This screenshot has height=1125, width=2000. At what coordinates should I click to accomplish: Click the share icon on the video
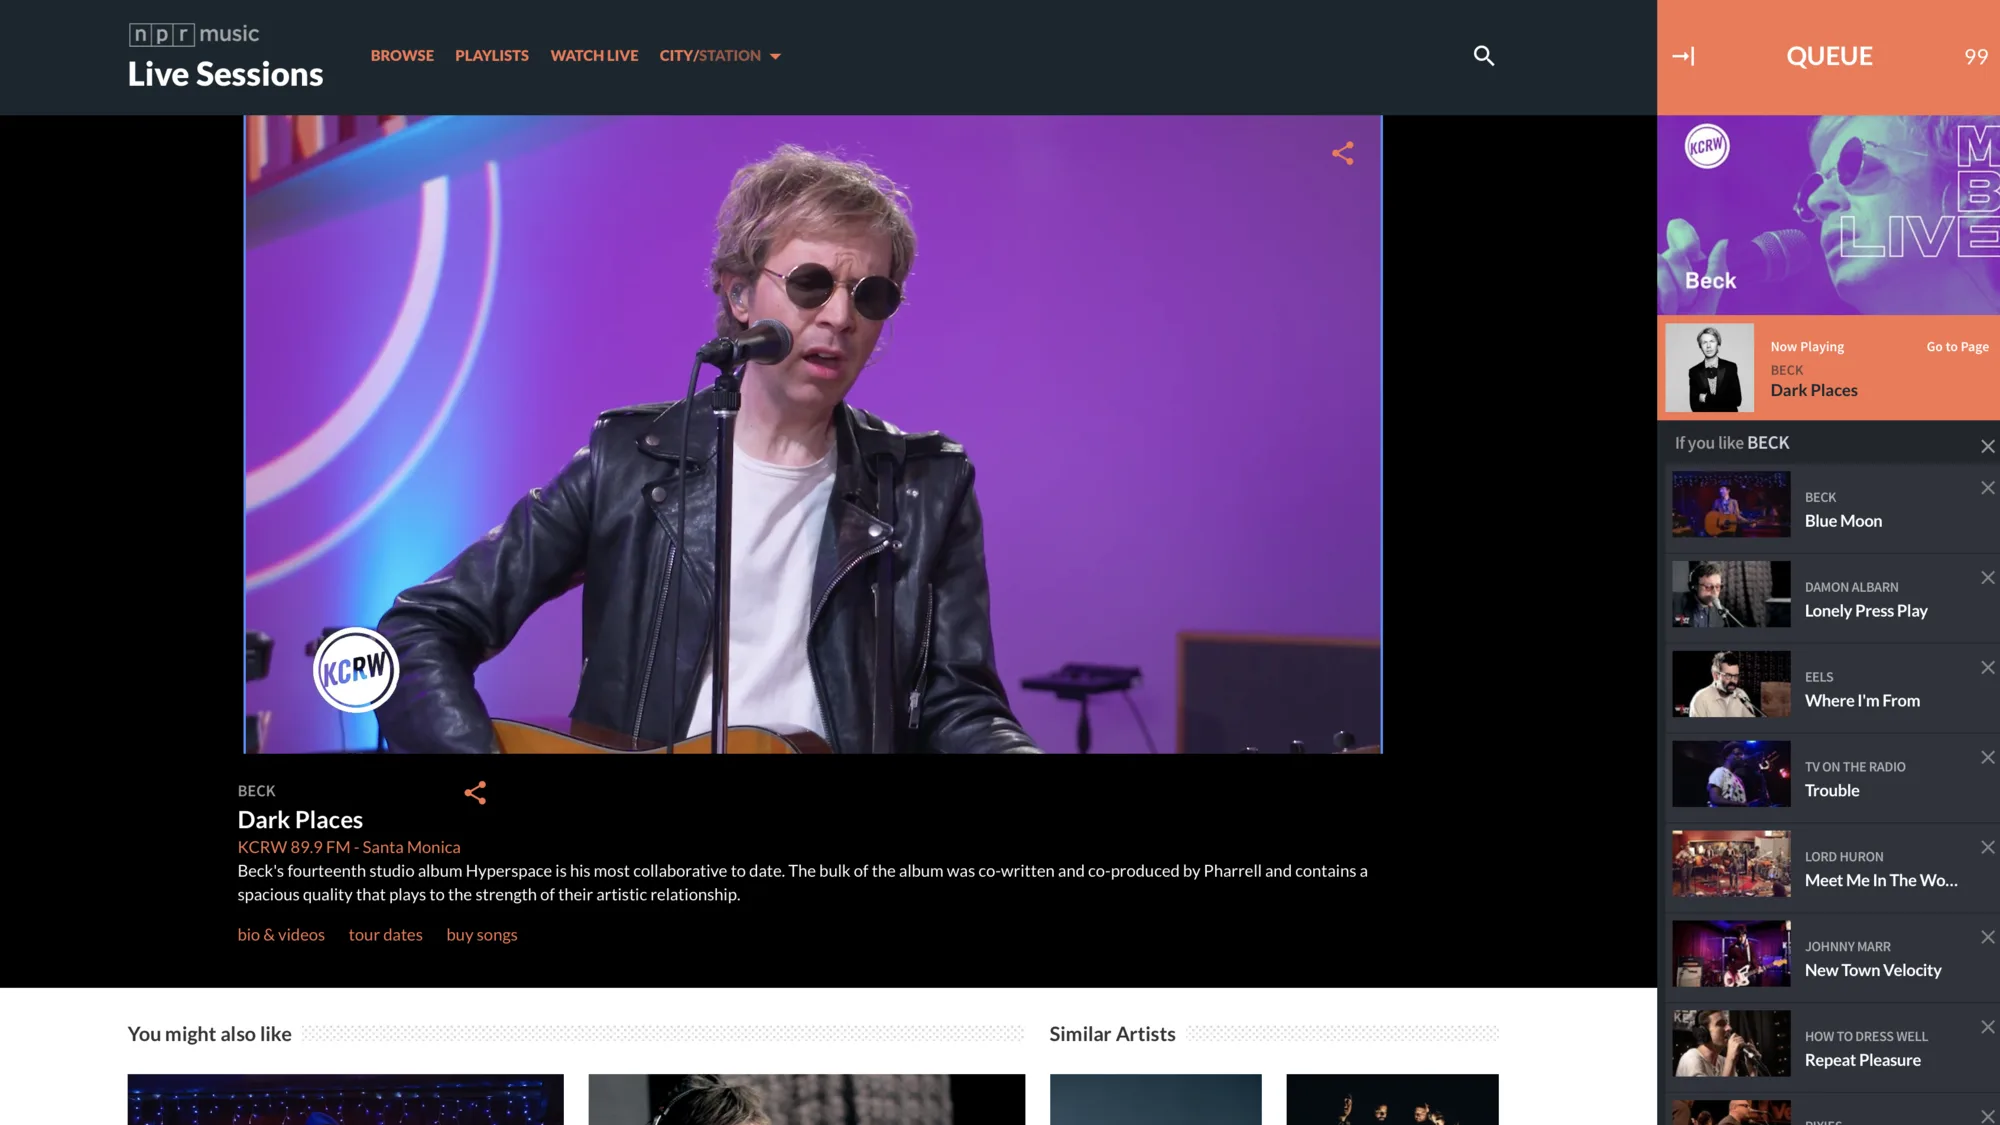pyautogui.click(x=1343, y=153)
